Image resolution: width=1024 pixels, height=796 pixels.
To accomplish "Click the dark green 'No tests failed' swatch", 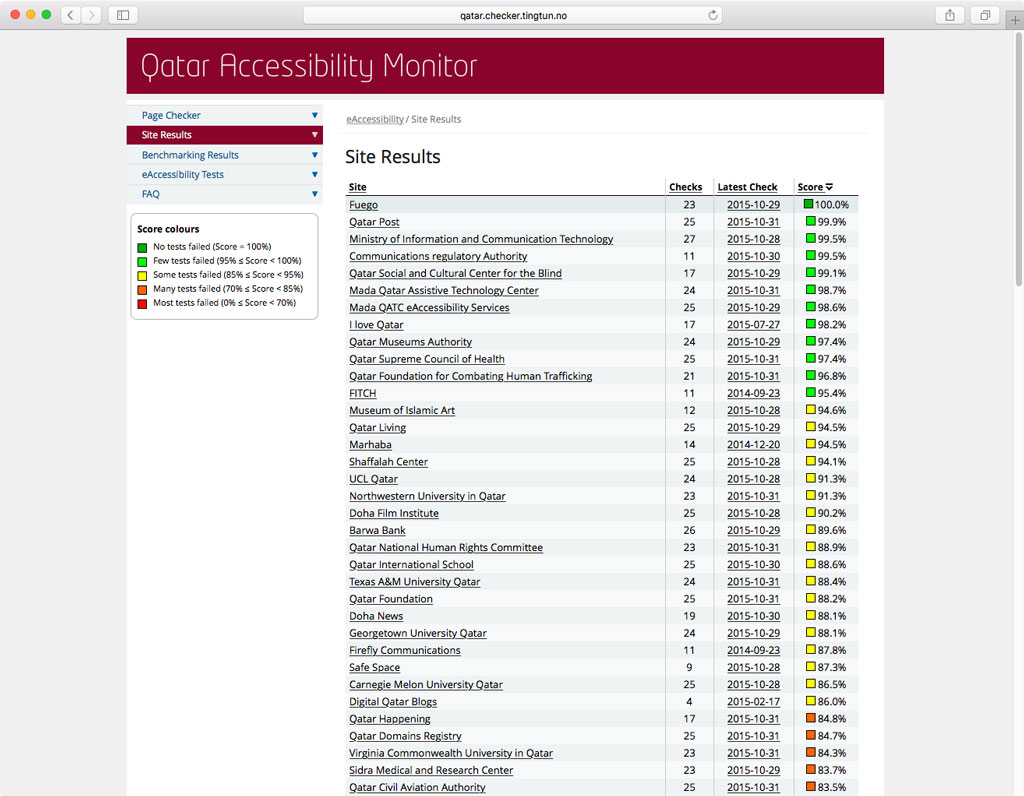I will pyautogui.click(x=142, y=247).
